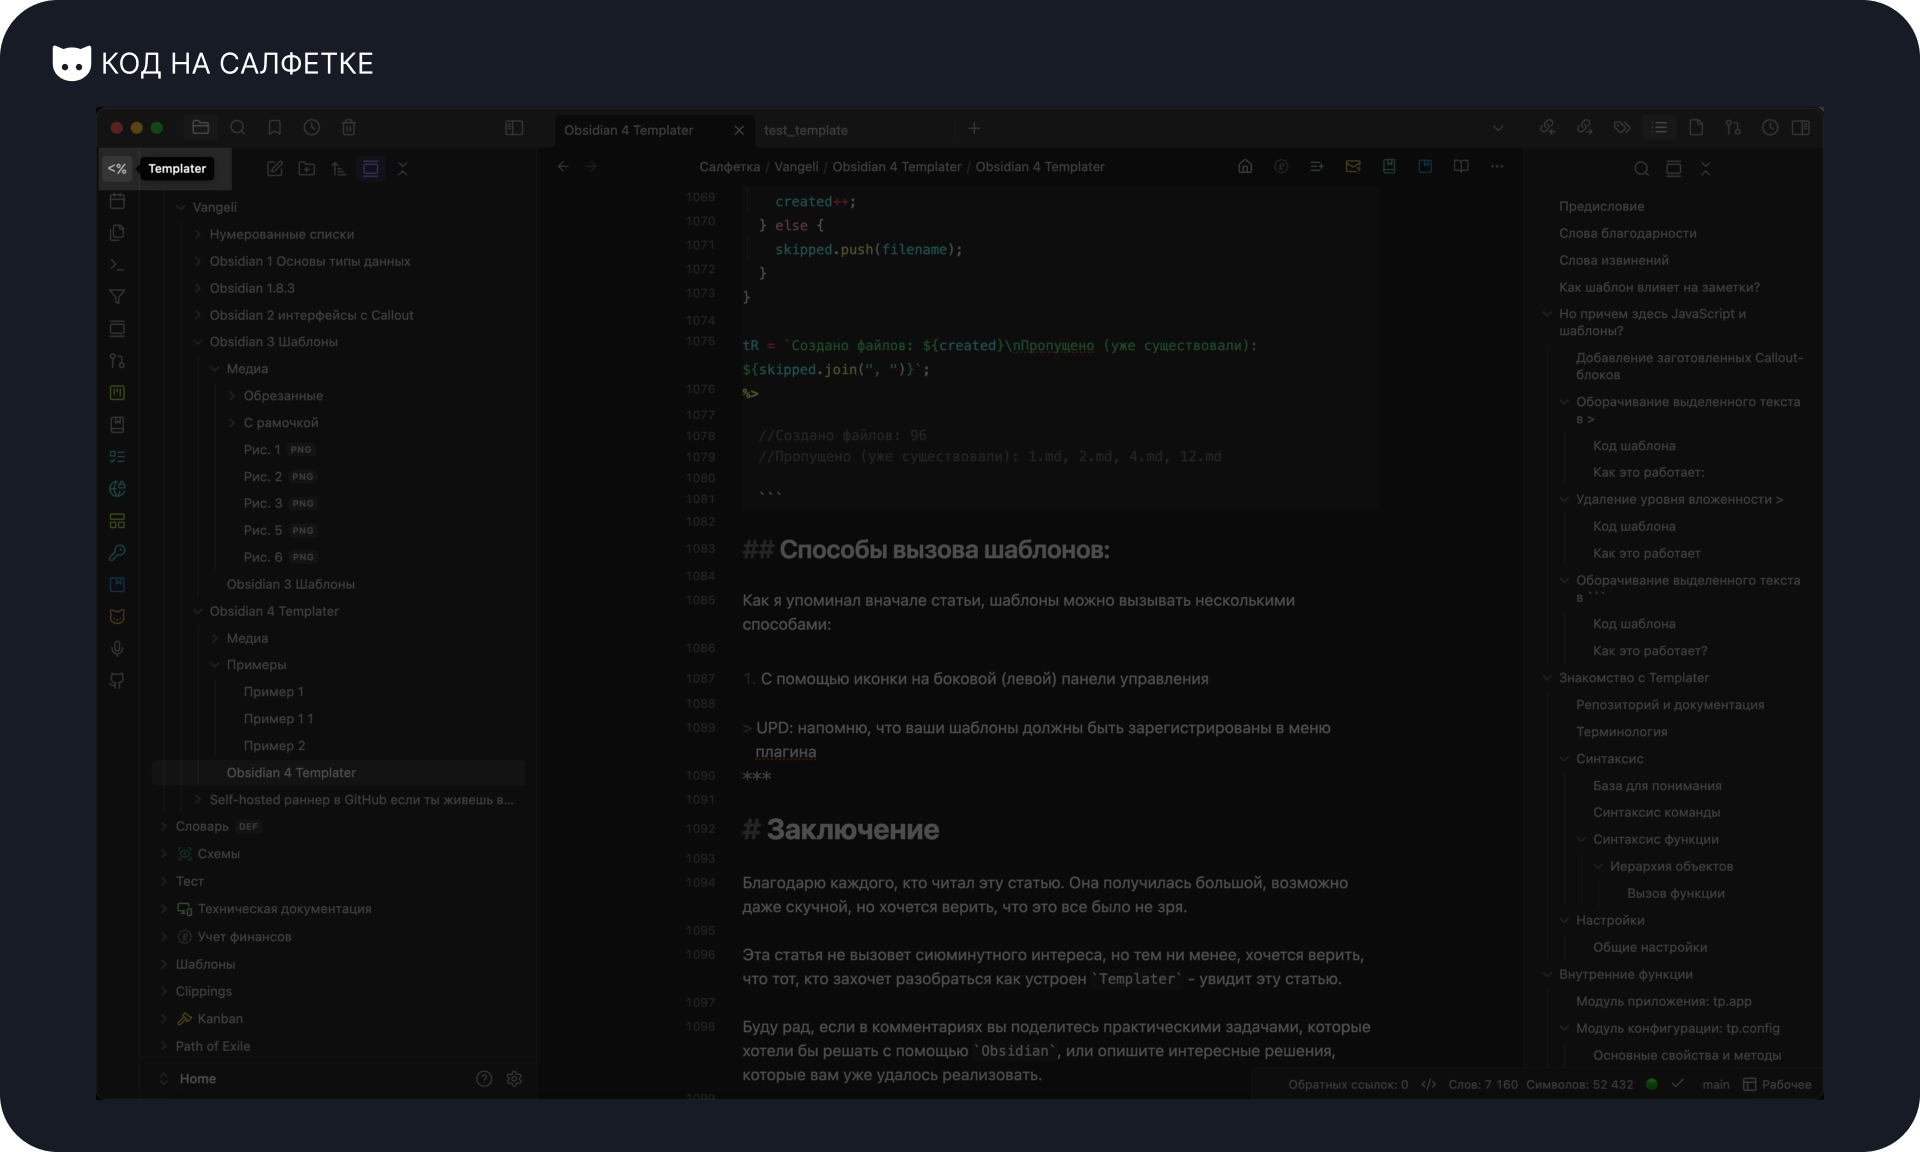The height and width of the screenshot is (1152, 1920).
Task: Switch to reading view with book icon
Action: (x=1461, y=167)
